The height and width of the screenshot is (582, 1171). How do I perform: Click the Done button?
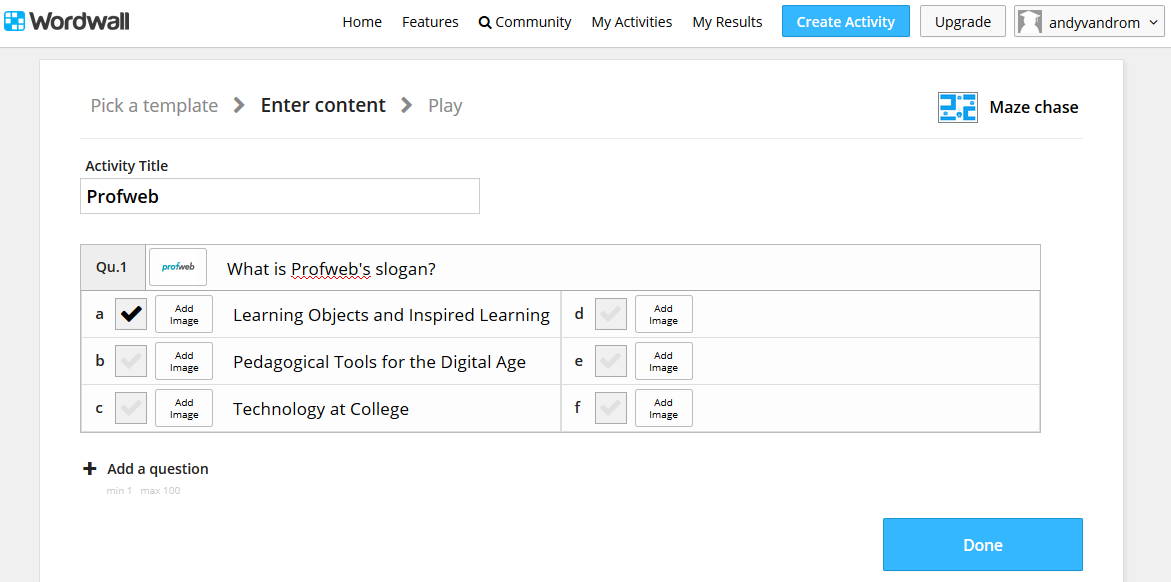click(983, 545)
